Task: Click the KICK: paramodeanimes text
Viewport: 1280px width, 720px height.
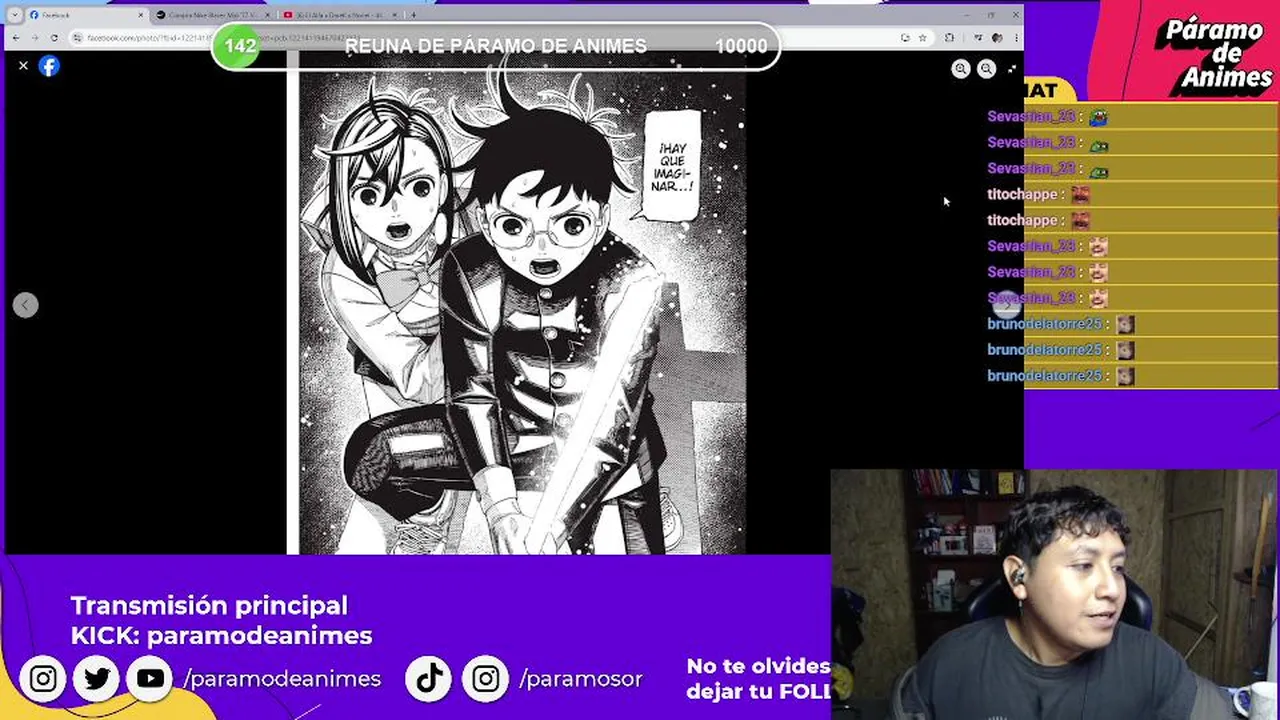Action: pyautogui.click(x=221, y=635)
